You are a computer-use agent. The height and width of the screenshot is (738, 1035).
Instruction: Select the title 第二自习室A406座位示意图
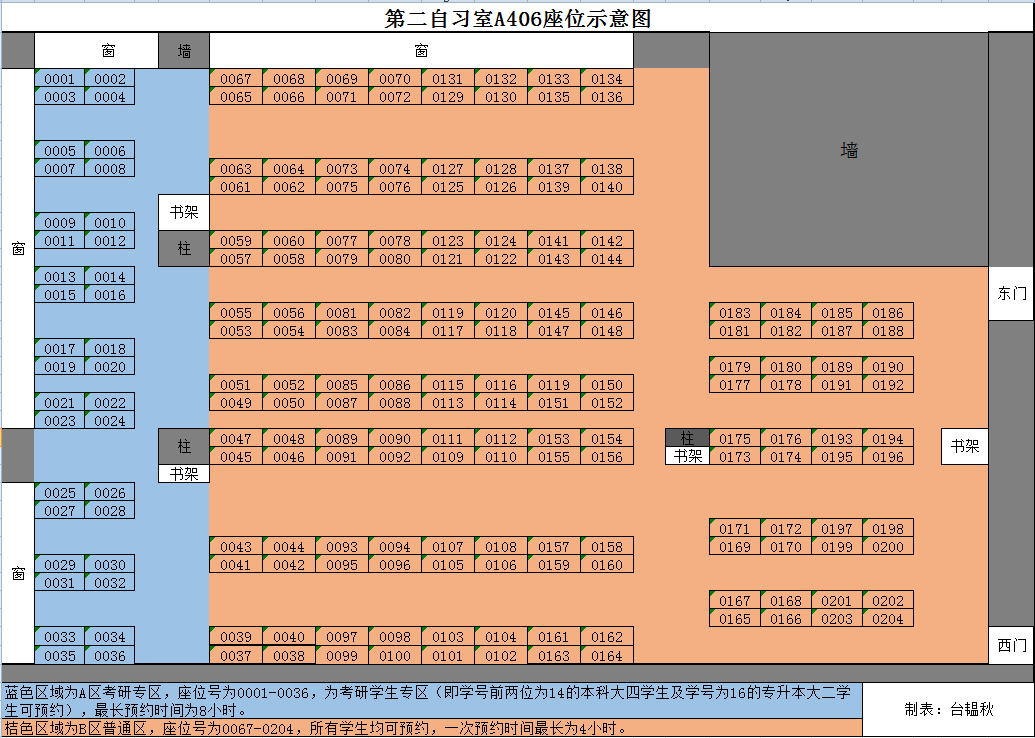(518, 19)
